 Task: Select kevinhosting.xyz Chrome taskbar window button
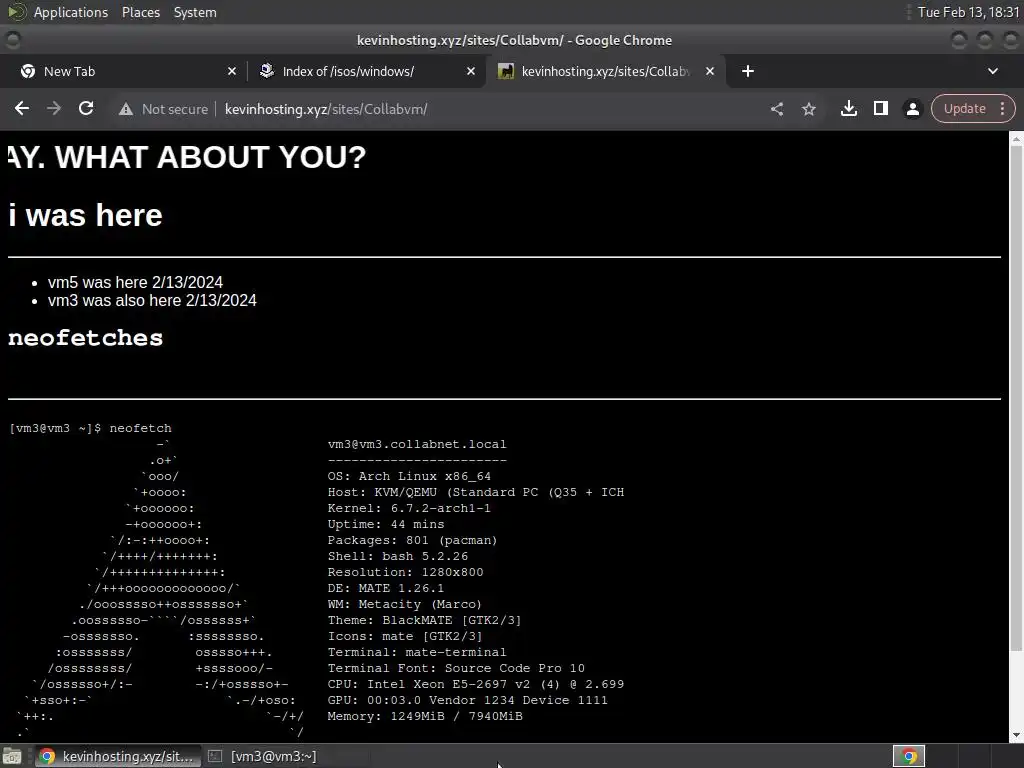point(116,756)
